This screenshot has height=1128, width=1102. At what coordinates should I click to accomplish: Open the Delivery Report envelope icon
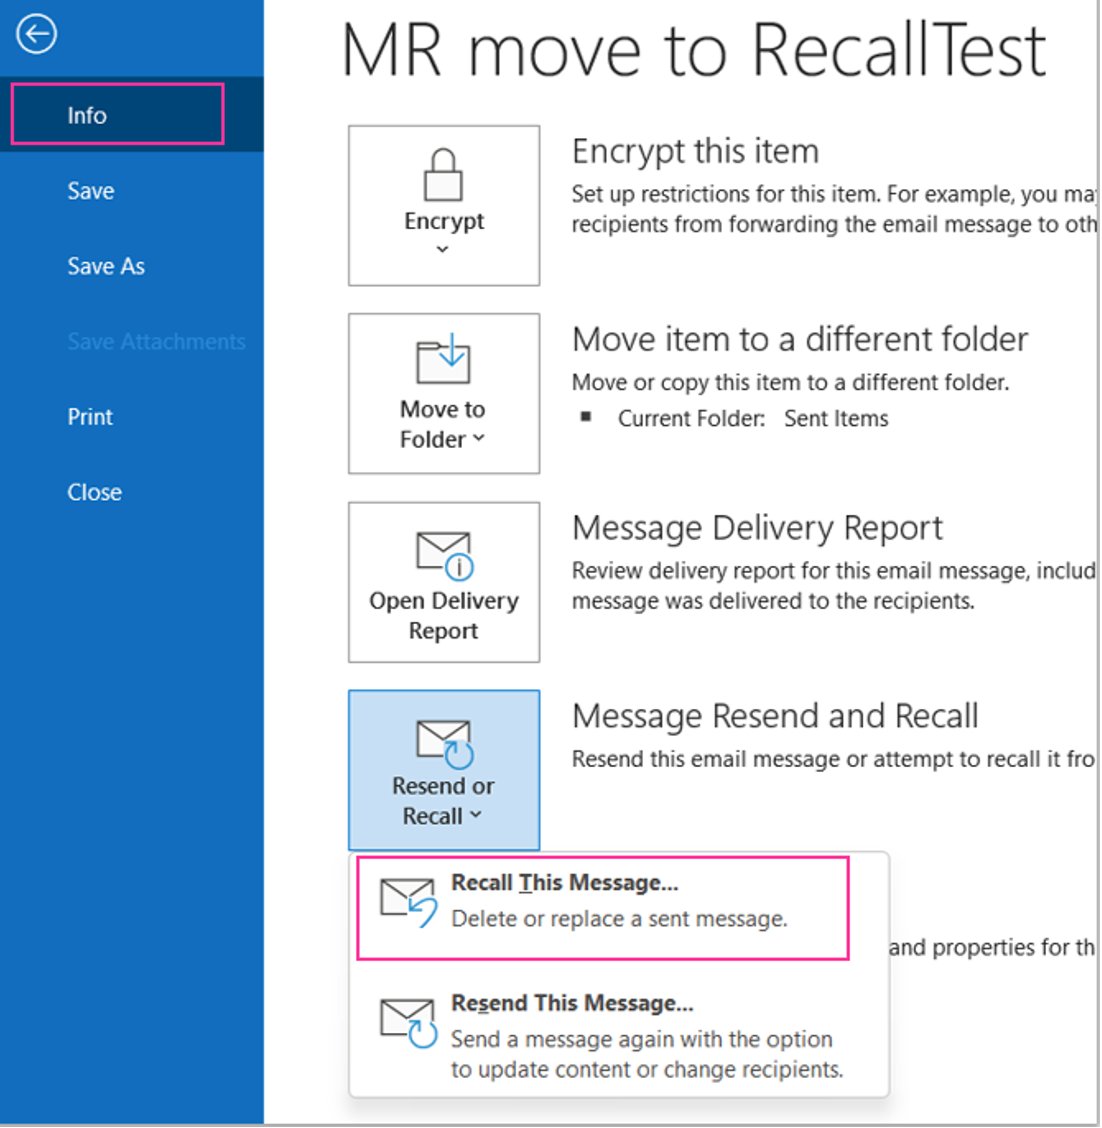click(x=443, y=555)
